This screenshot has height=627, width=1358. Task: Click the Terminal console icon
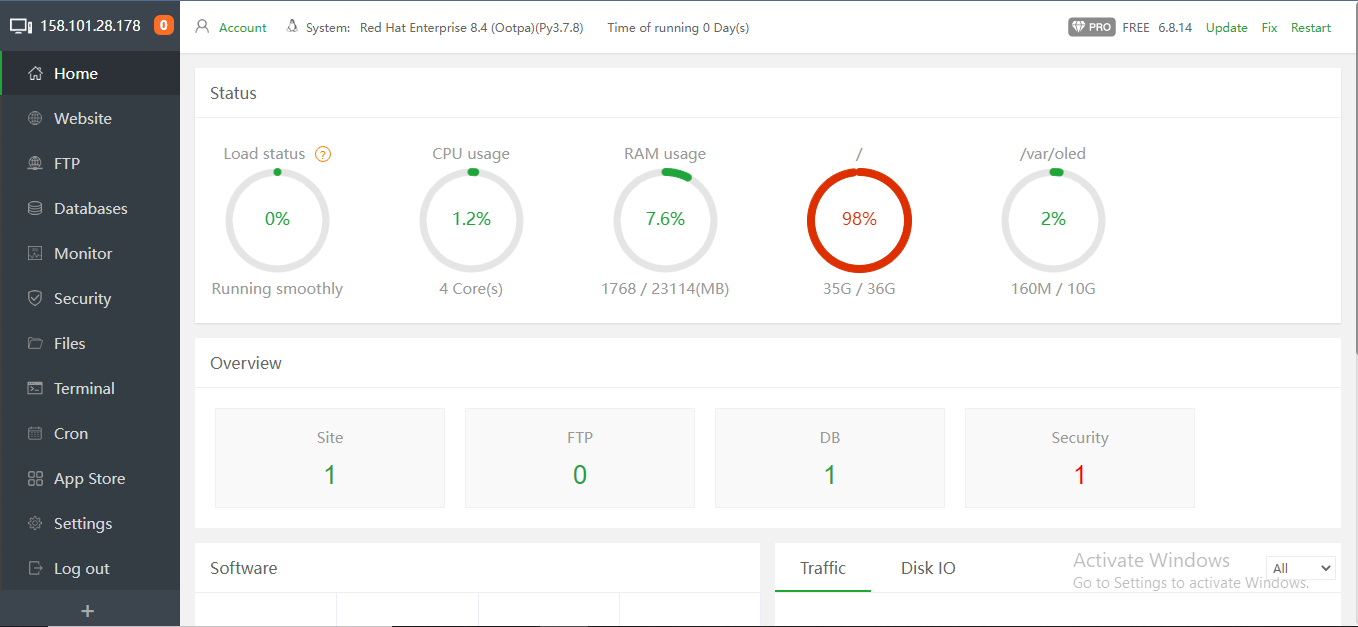point(35,389)
